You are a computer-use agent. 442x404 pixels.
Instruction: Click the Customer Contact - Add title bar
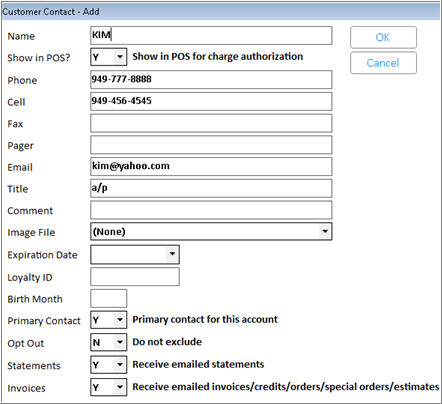221,12
